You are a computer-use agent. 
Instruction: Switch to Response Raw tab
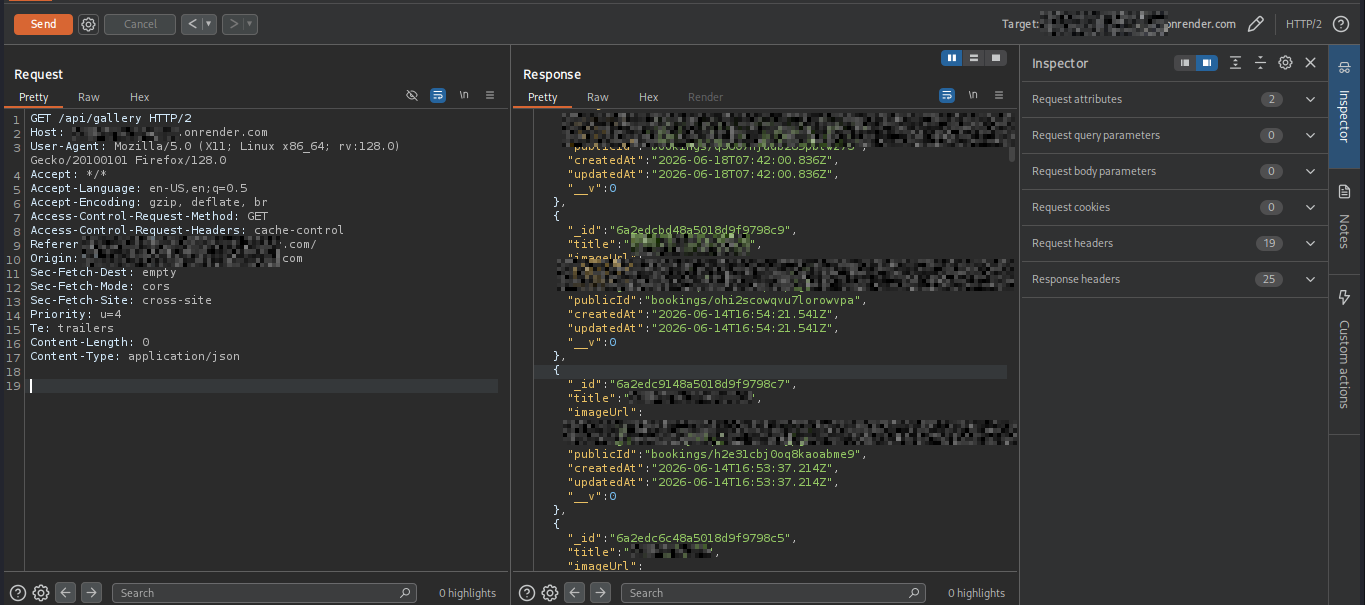[x=598, y=97]
